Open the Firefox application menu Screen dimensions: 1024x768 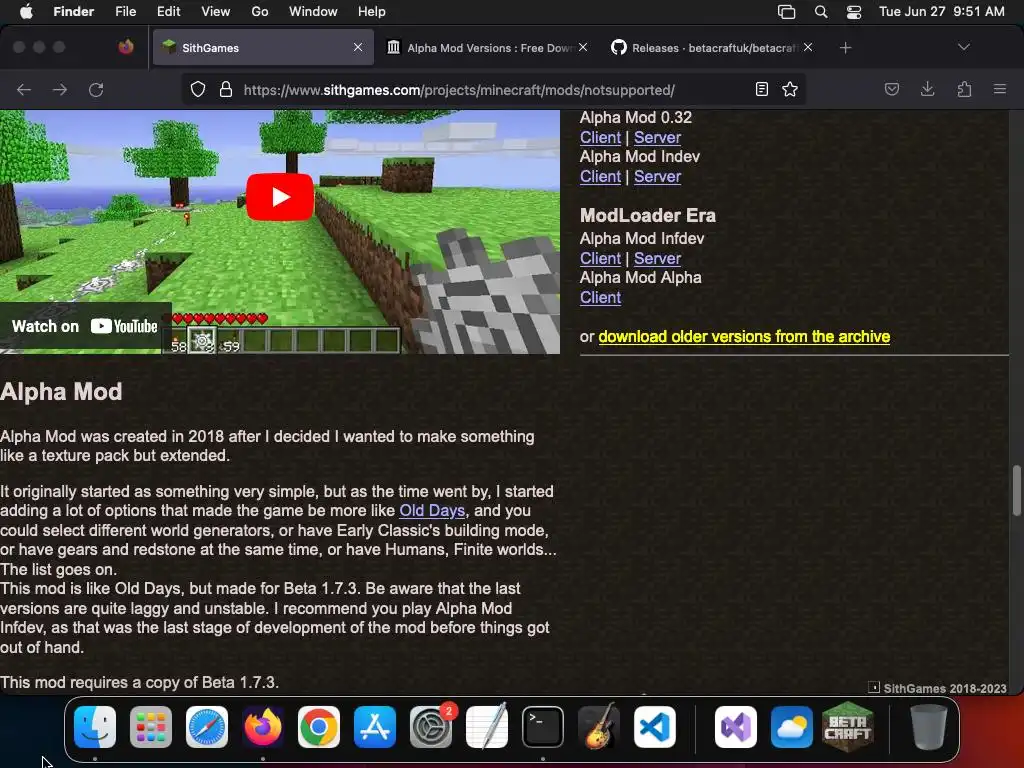[x=1000, y=89]
